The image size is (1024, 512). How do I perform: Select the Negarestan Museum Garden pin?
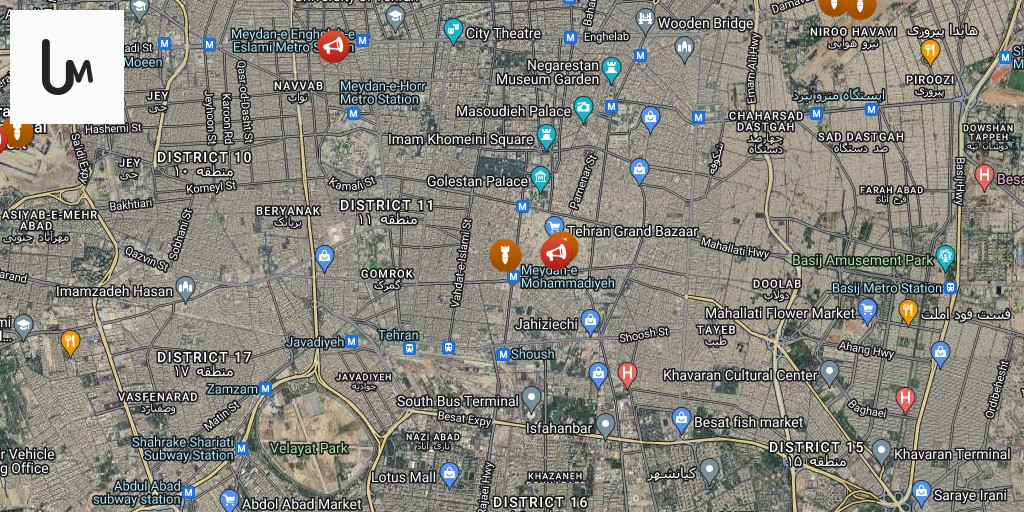coord(611,70)
